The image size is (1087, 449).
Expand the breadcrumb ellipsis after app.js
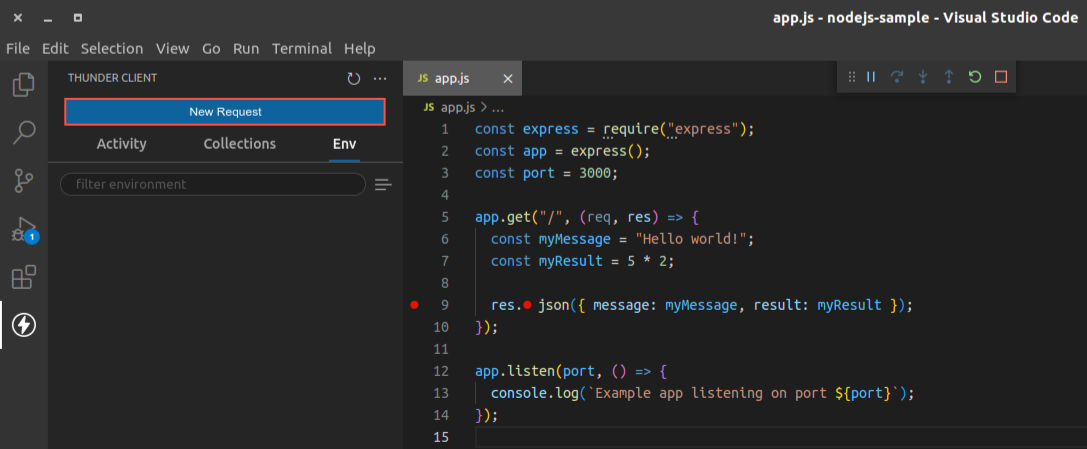click(497, 107)
